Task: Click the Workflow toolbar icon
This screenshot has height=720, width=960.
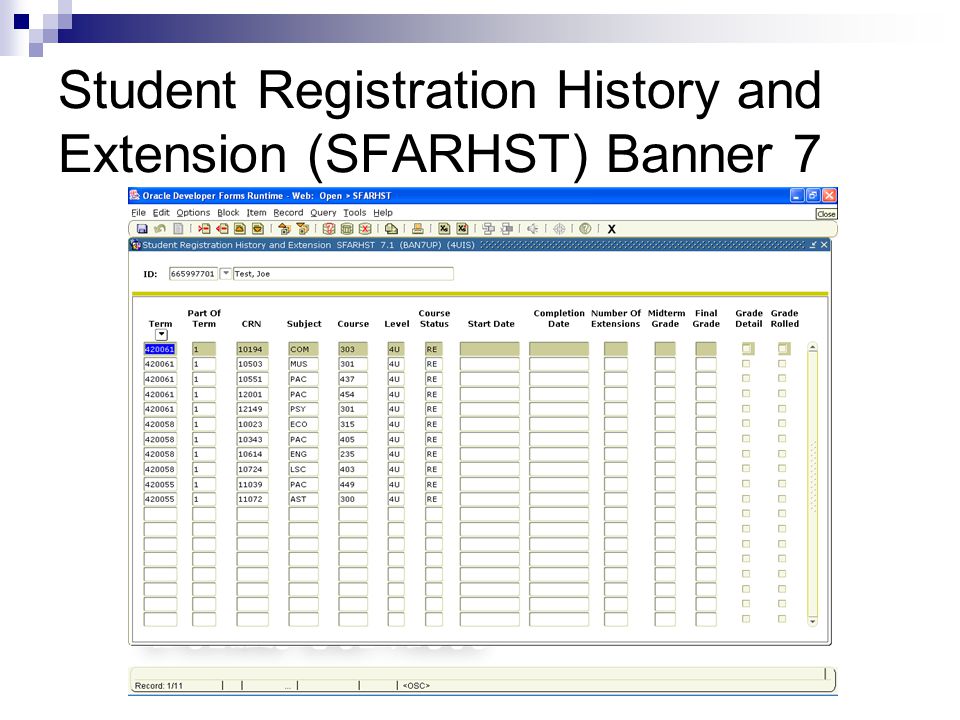Action: click(x=559, y=229)
